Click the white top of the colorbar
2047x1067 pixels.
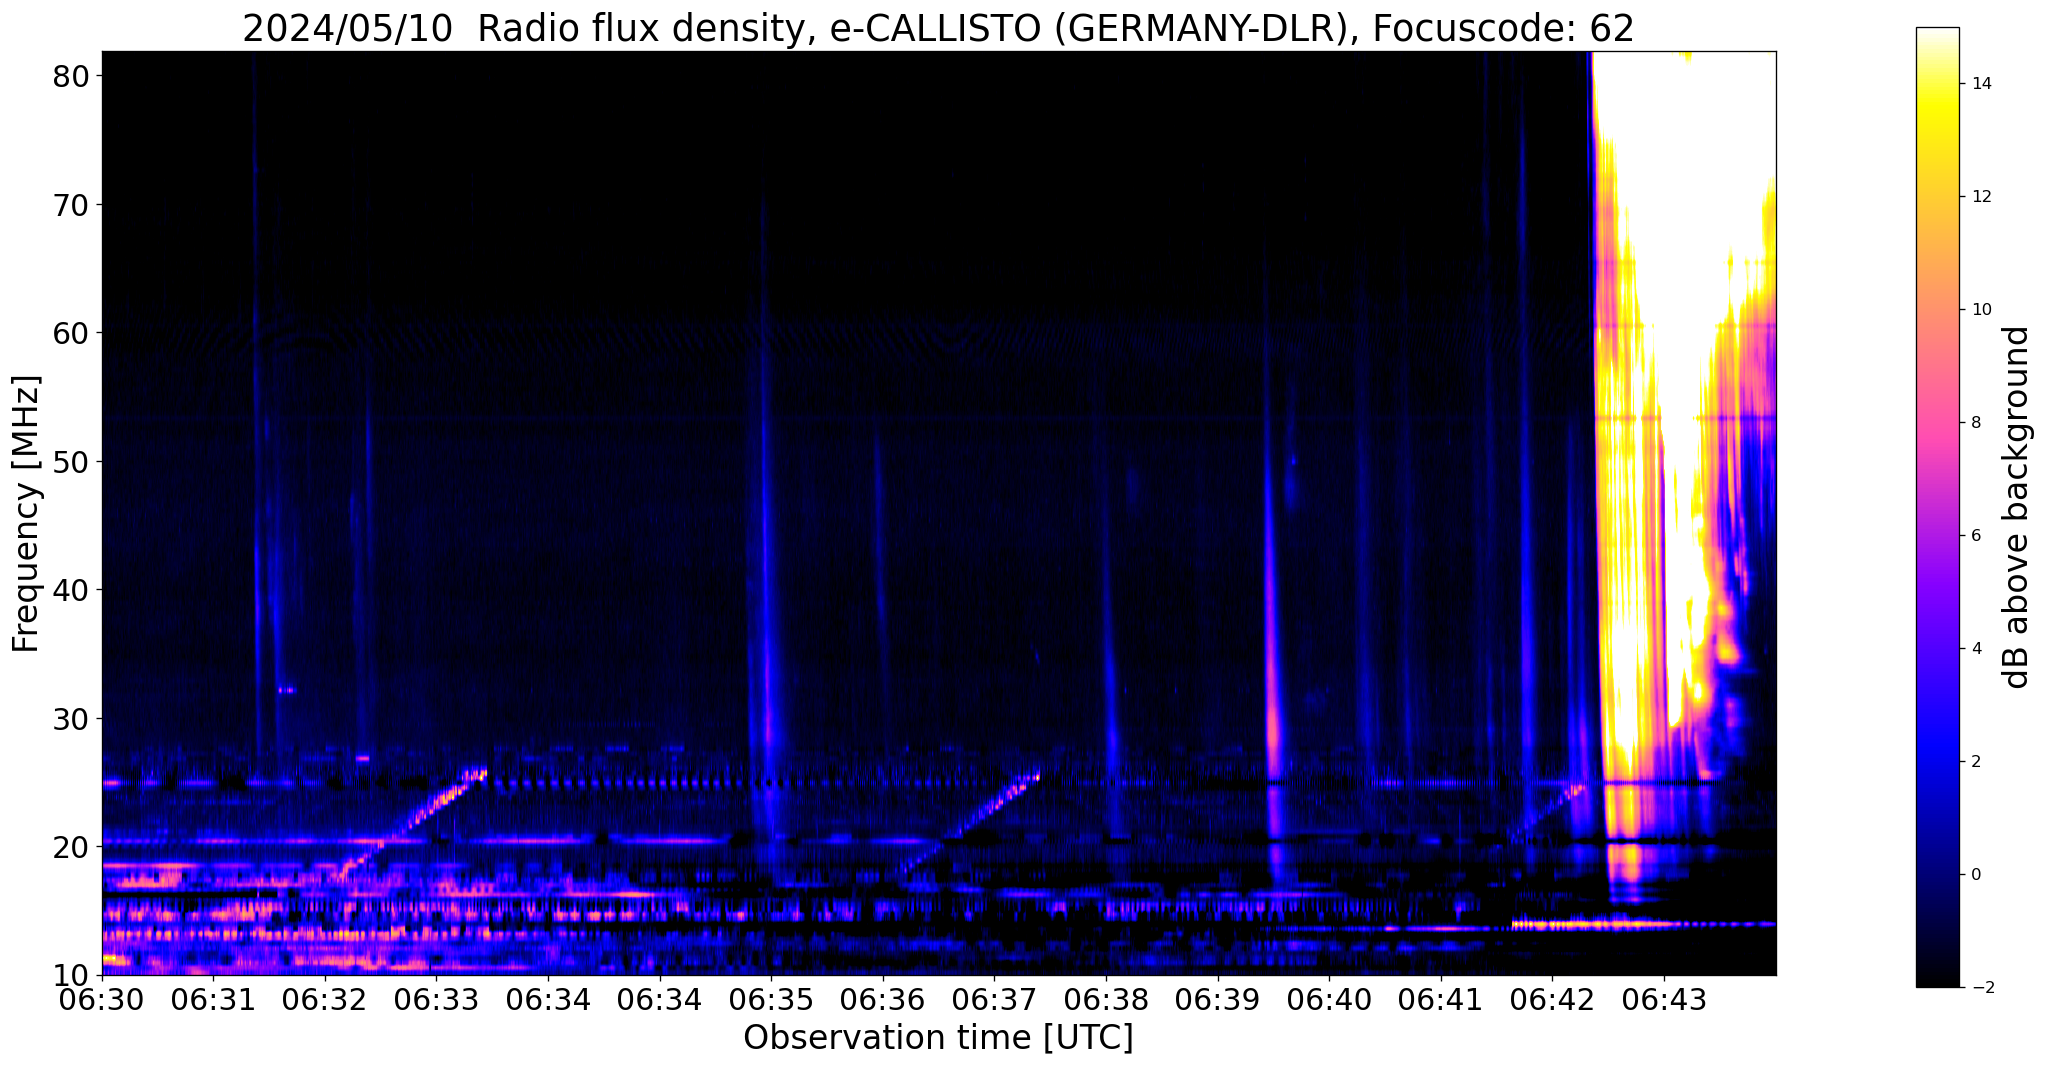pyautogui.click(x=1937, y=40)
